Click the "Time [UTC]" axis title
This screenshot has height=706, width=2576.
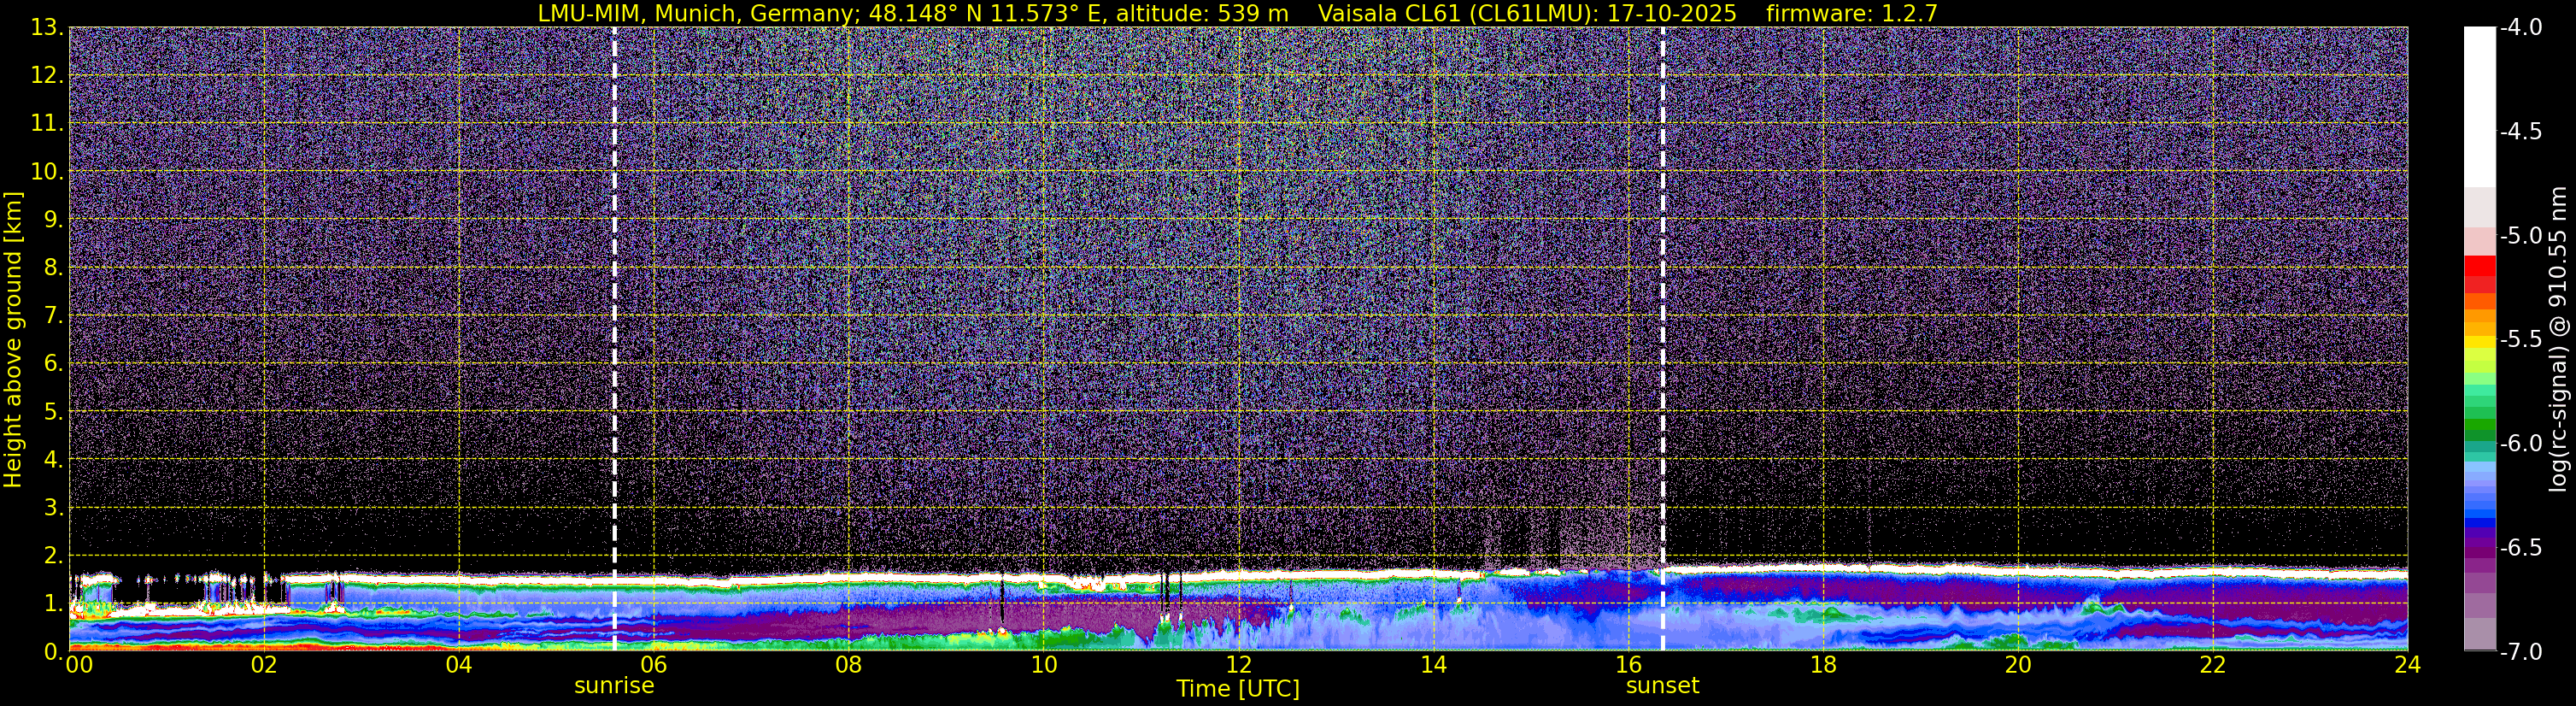1238,689
